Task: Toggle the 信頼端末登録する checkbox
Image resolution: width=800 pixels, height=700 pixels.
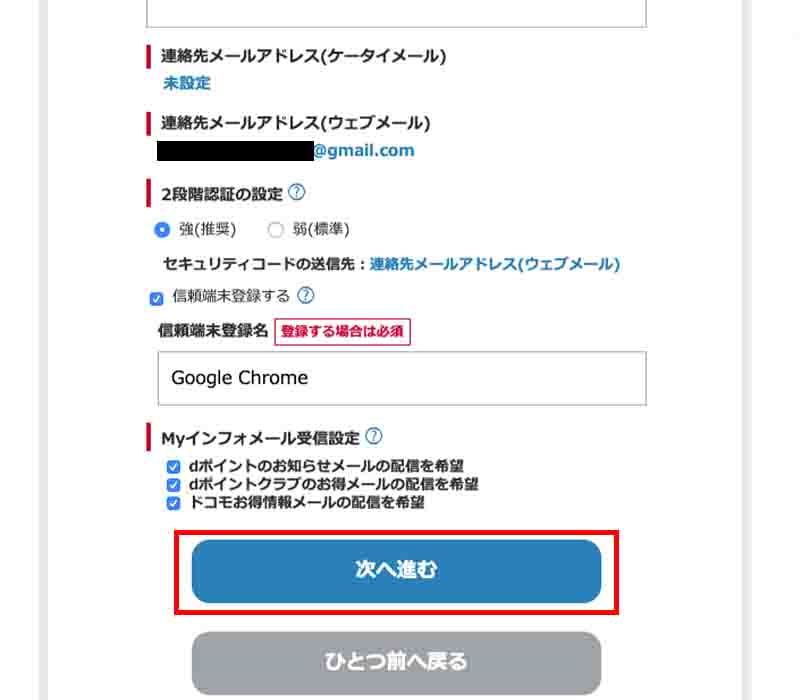Action: pos(156,297)
